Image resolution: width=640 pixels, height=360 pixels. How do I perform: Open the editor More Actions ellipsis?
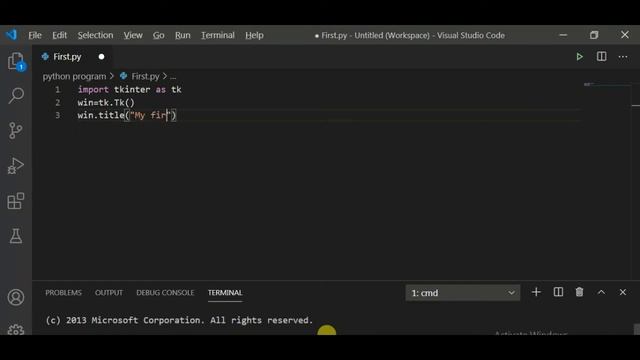click(623, 57)
